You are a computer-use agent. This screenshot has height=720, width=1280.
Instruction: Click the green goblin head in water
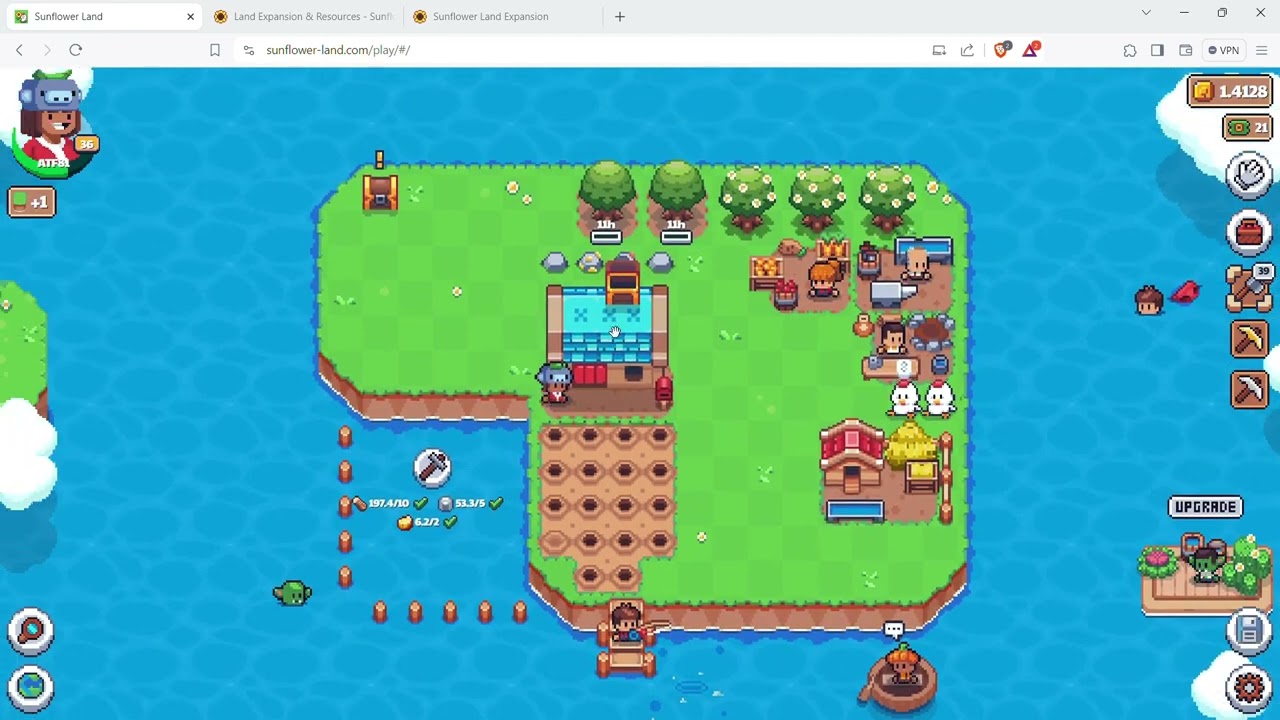tap(292, 594)
